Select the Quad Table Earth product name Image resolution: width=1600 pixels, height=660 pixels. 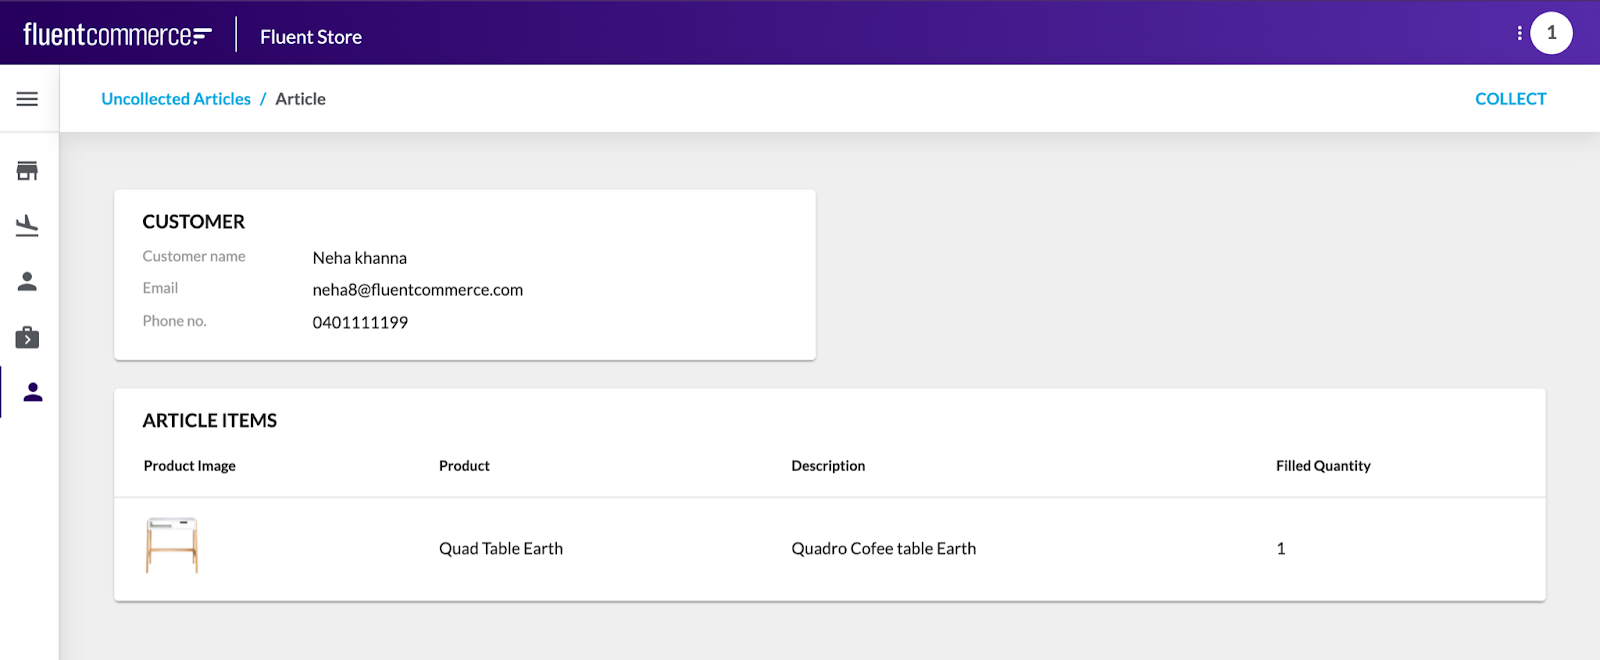(x=500, y=549)
